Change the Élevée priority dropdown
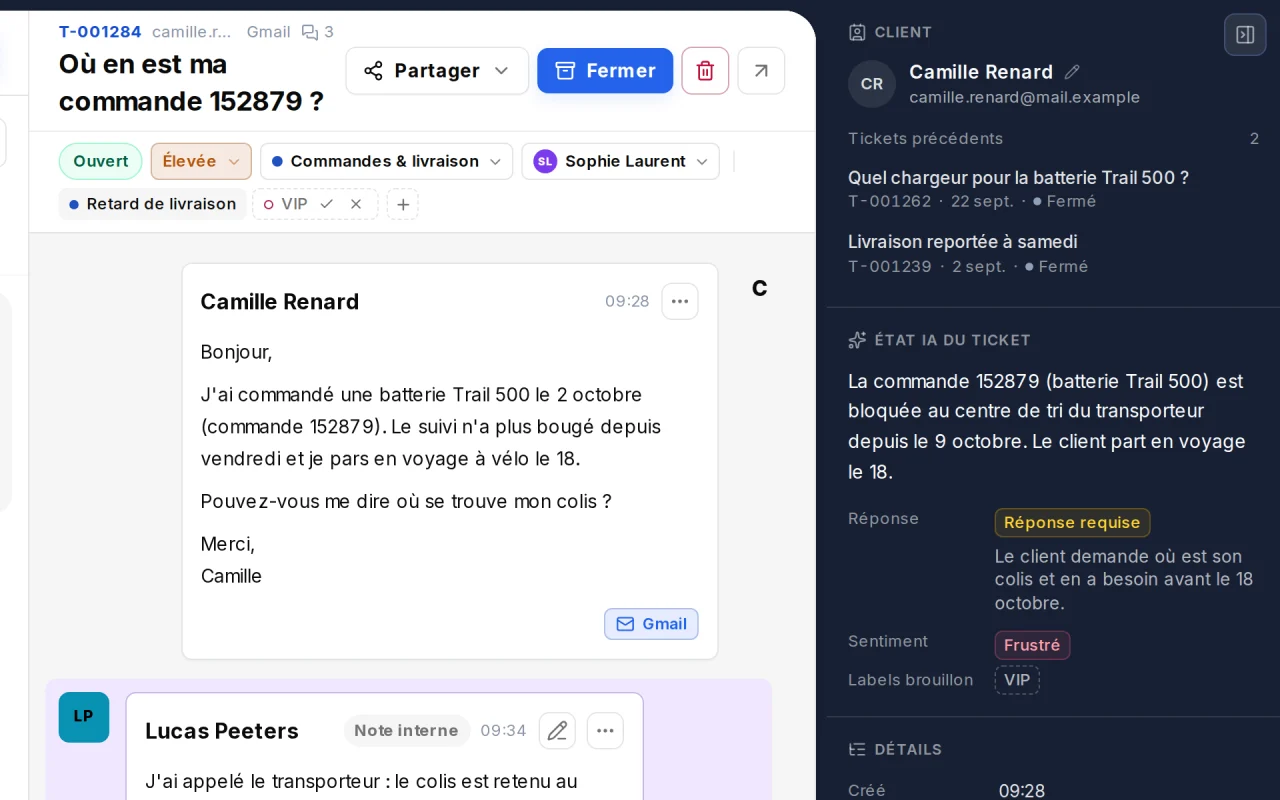Viewport: 1280px width, 800px height. pyautogui.click(x=201, y=161)
